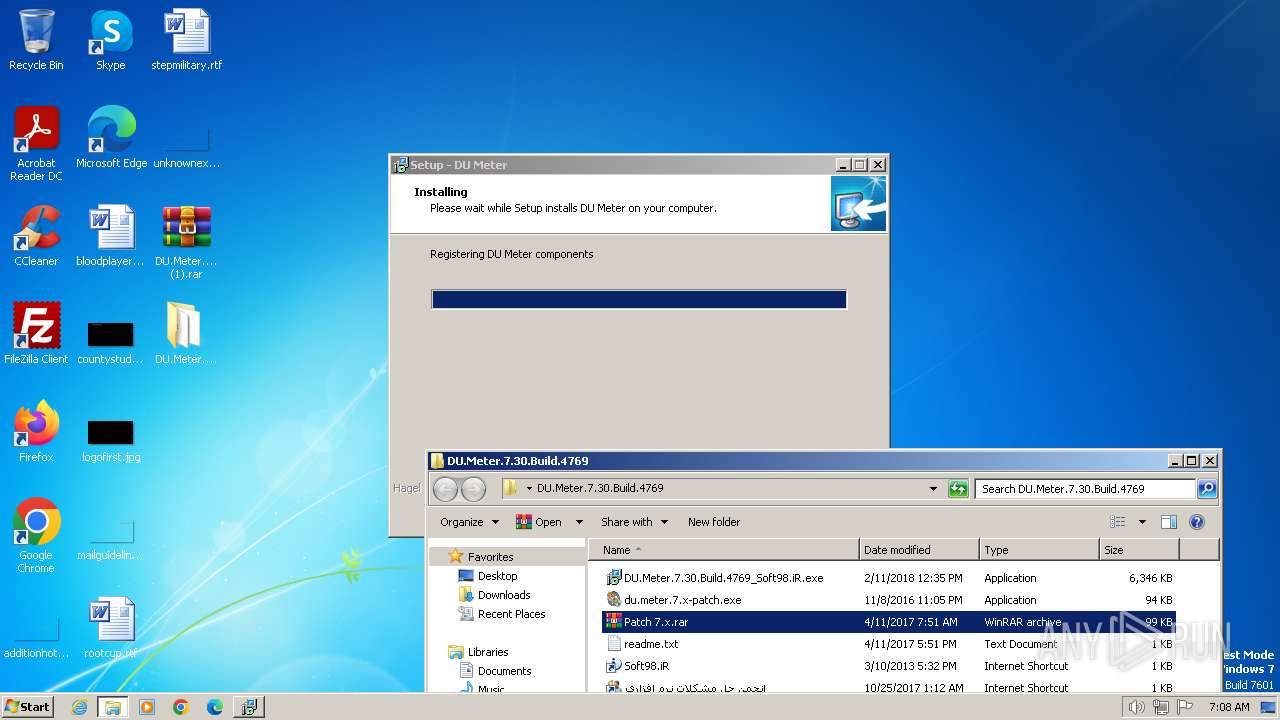
Task: Click the installation progress bar
Action: tap(639, 299)
